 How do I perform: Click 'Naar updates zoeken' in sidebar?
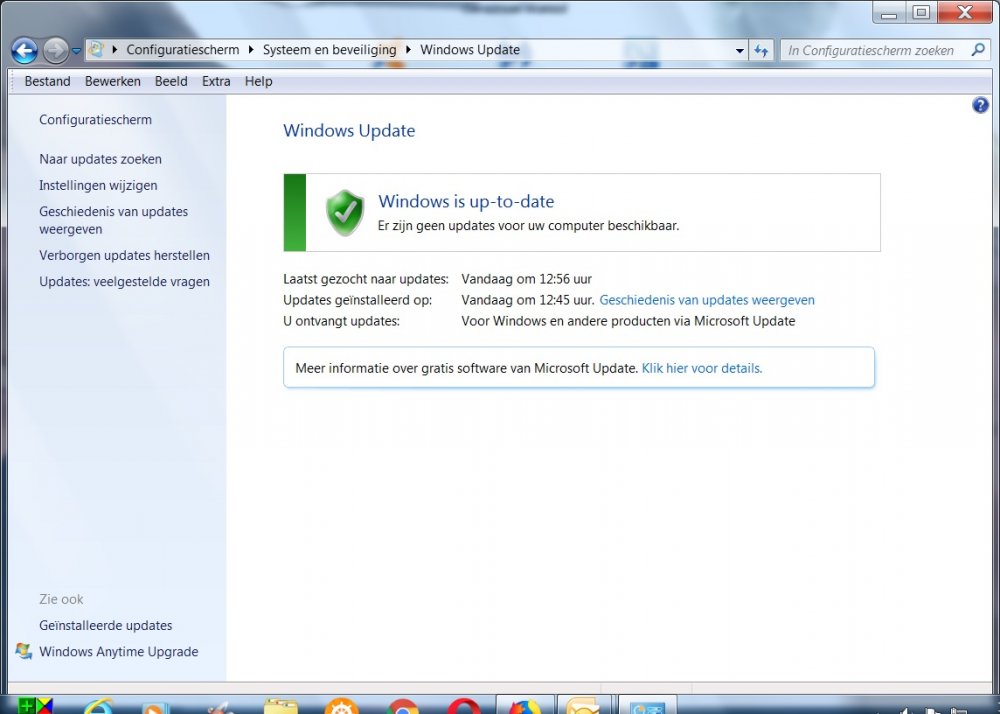click(x=100, y=159)
